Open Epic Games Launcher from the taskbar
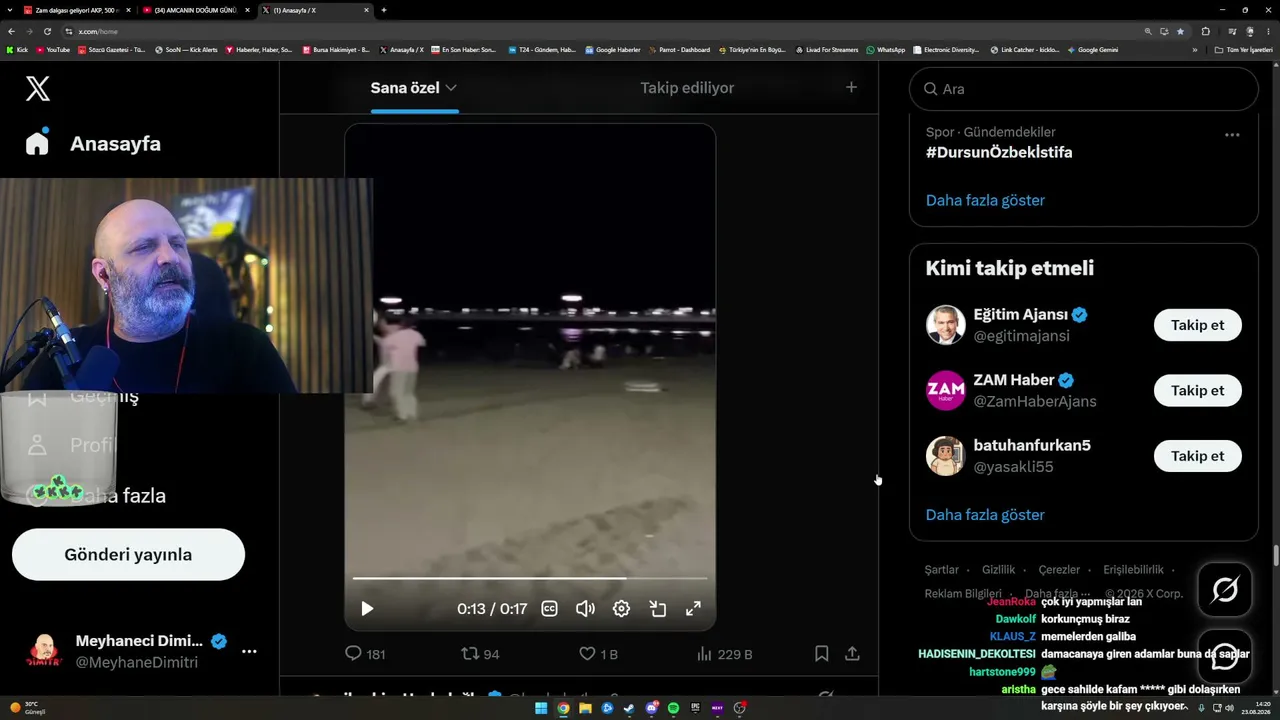 coord(695,708)
